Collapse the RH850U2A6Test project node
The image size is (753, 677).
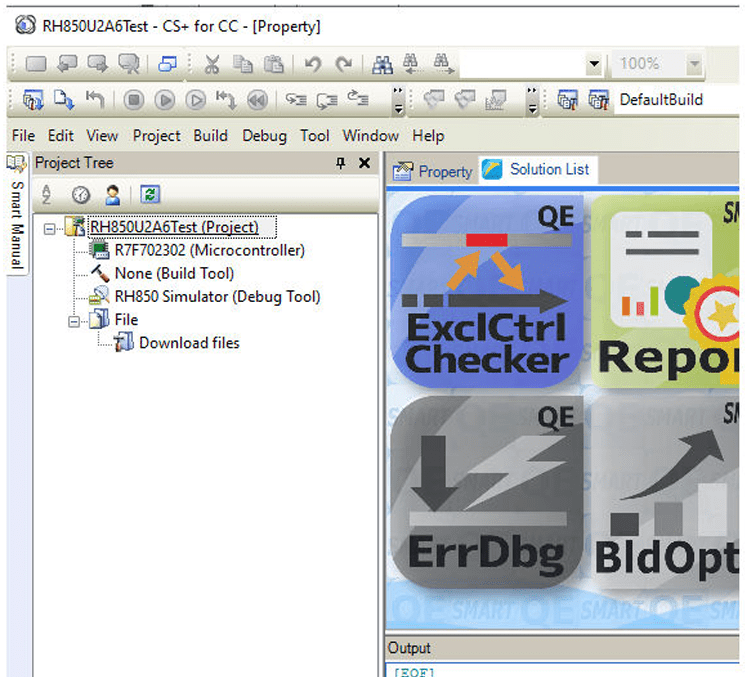click(49, 228)
